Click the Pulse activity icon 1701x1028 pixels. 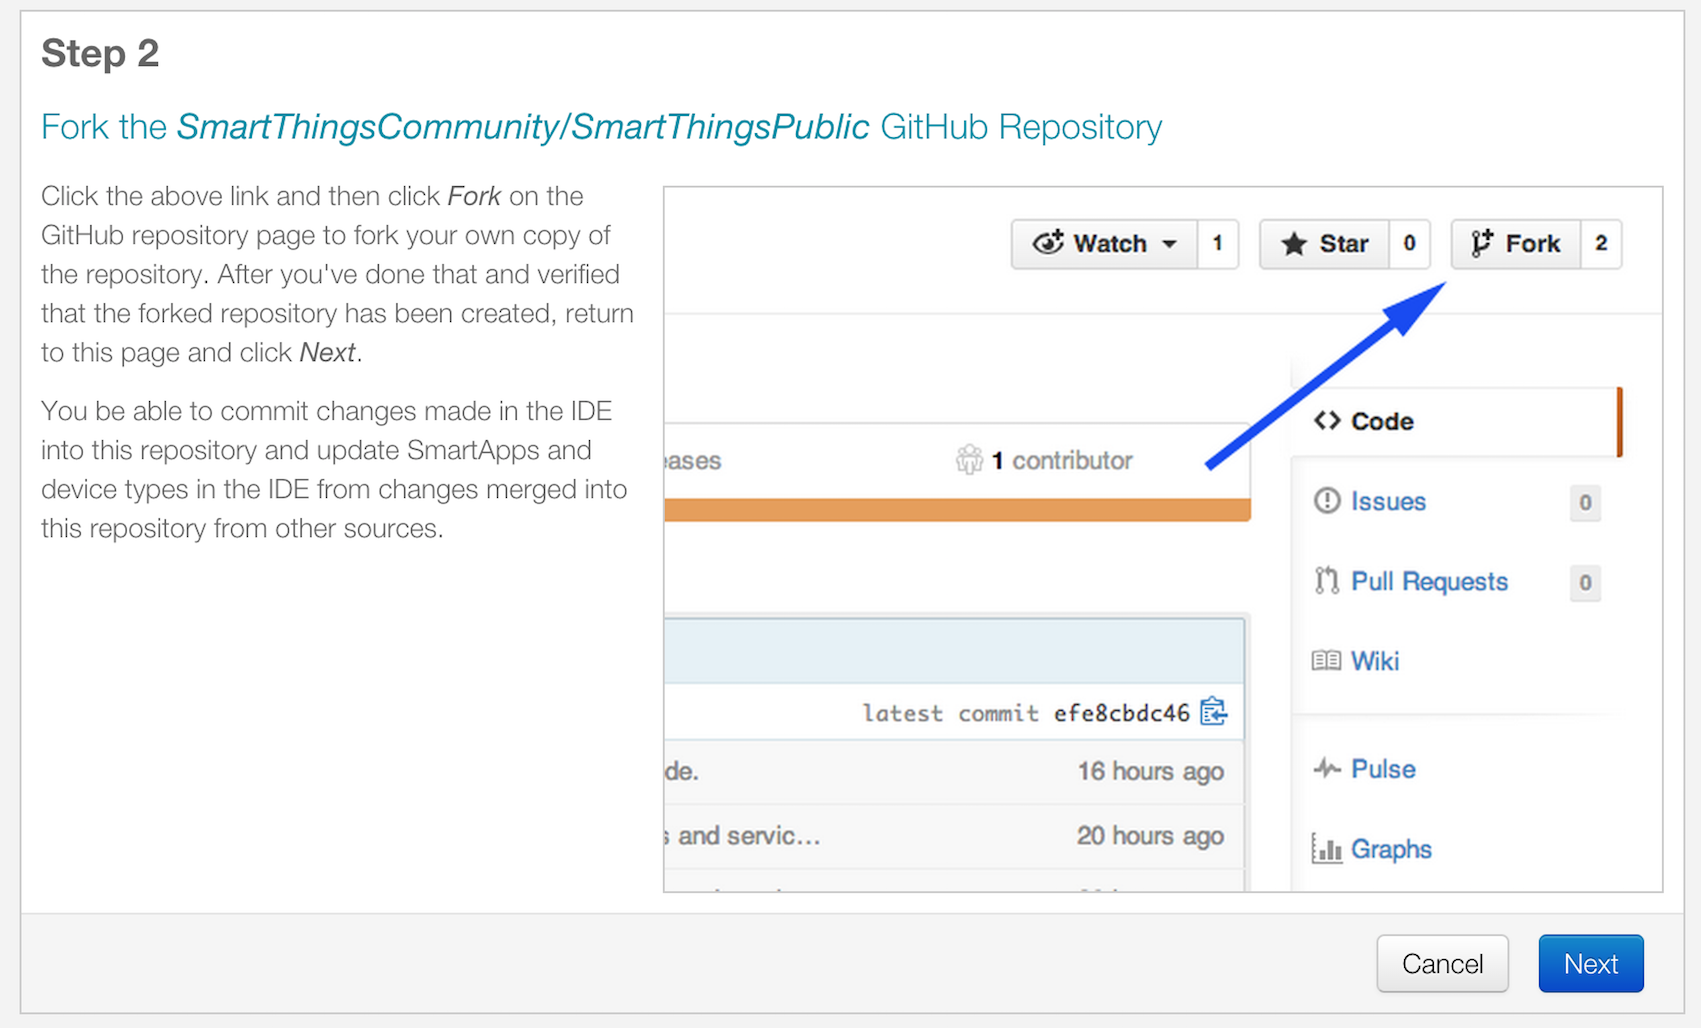pos(1327,768)
